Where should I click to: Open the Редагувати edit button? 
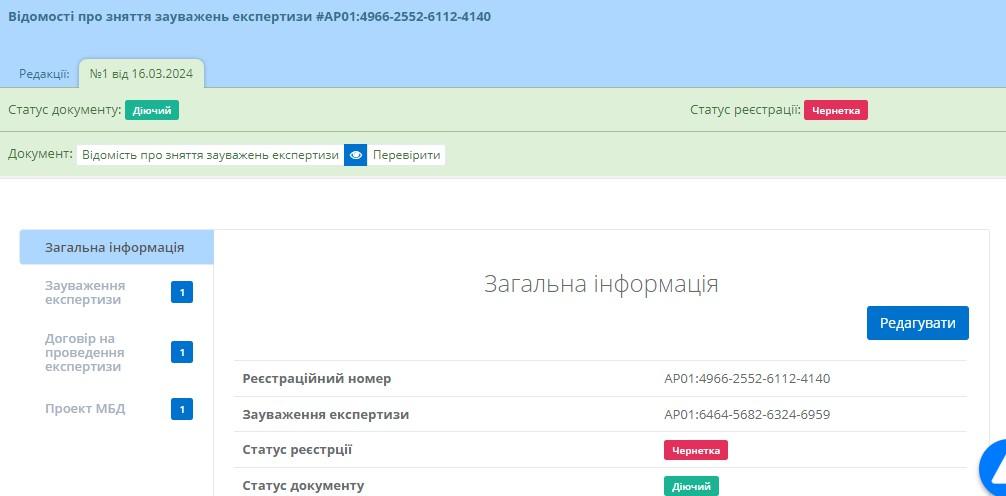pos(917,323)
